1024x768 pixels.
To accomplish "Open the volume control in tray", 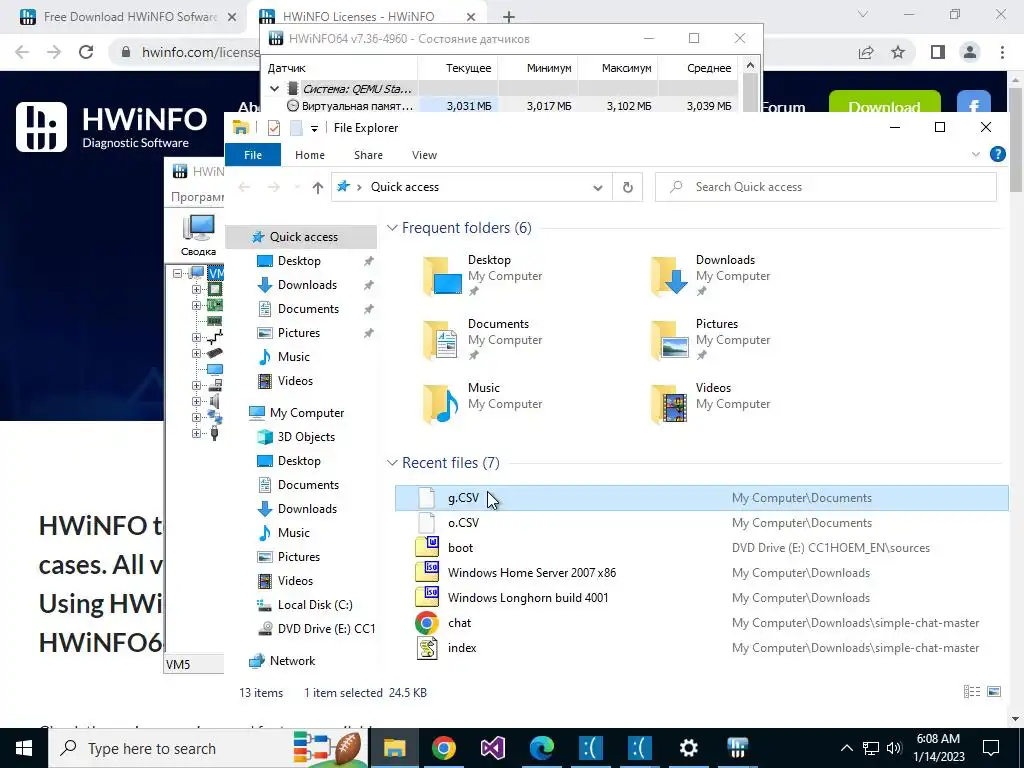I will [x=894, y=748].
